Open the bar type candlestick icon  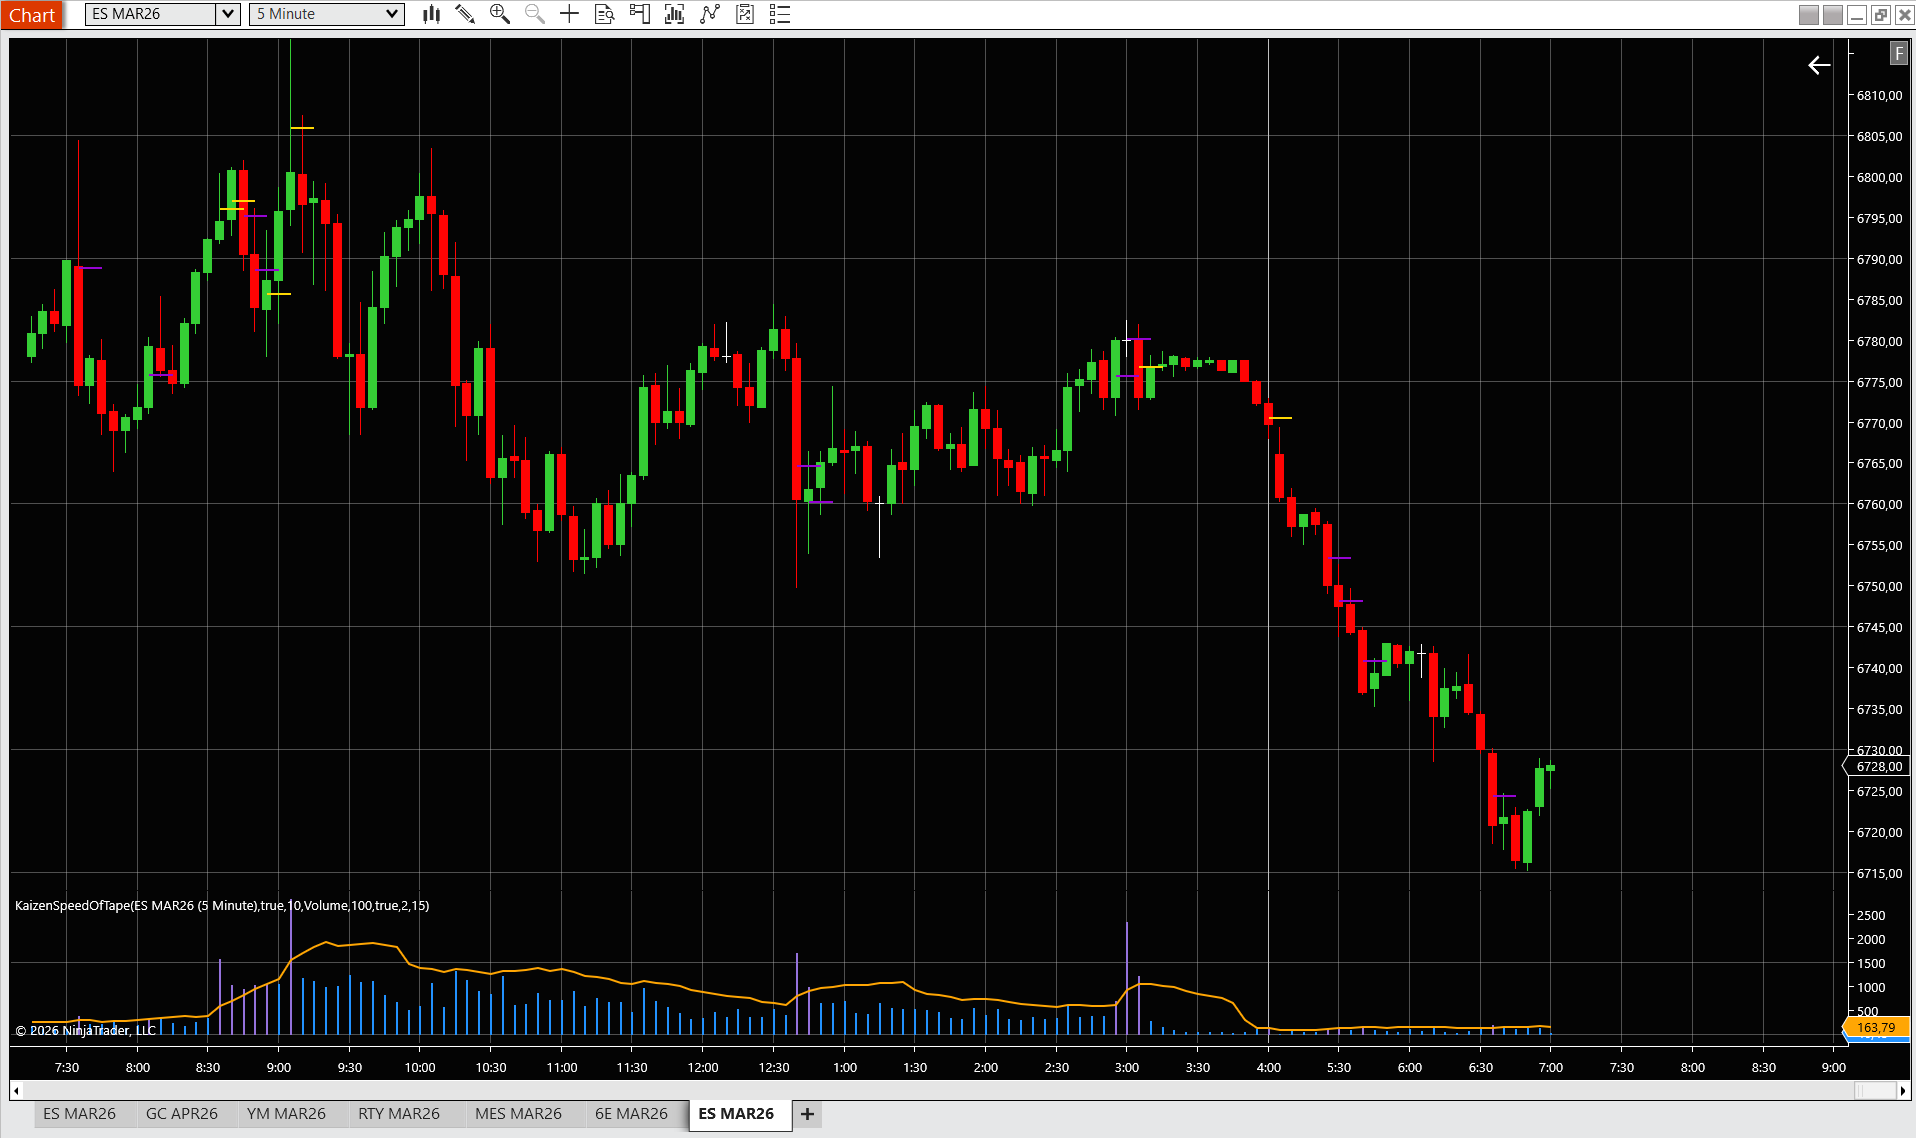pos(431,14)
